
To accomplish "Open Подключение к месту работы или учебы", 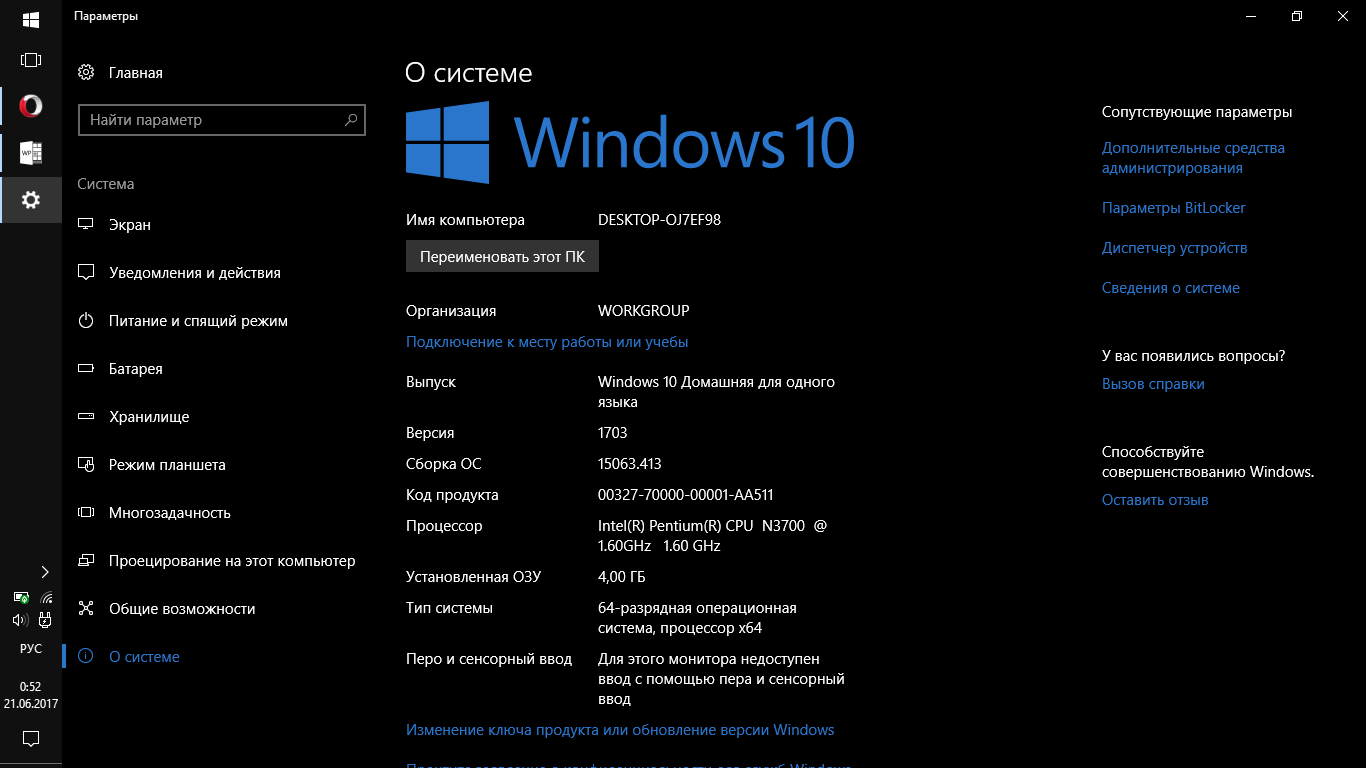I will [x=547, y=342].
